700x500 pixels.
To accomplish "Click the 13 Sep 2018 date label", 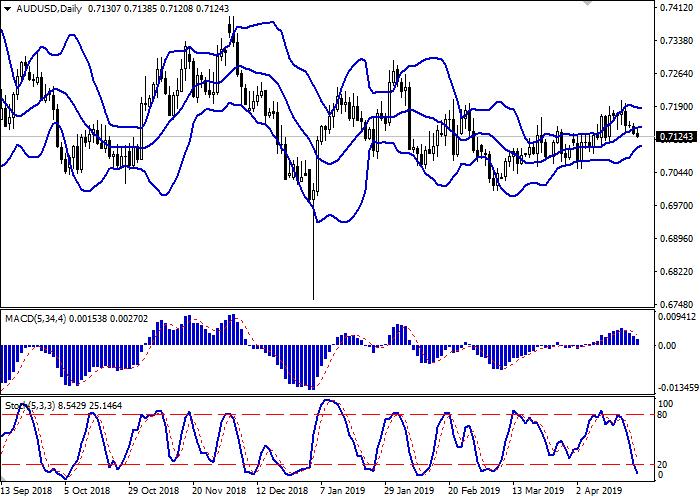I will (x=27, y=491).
